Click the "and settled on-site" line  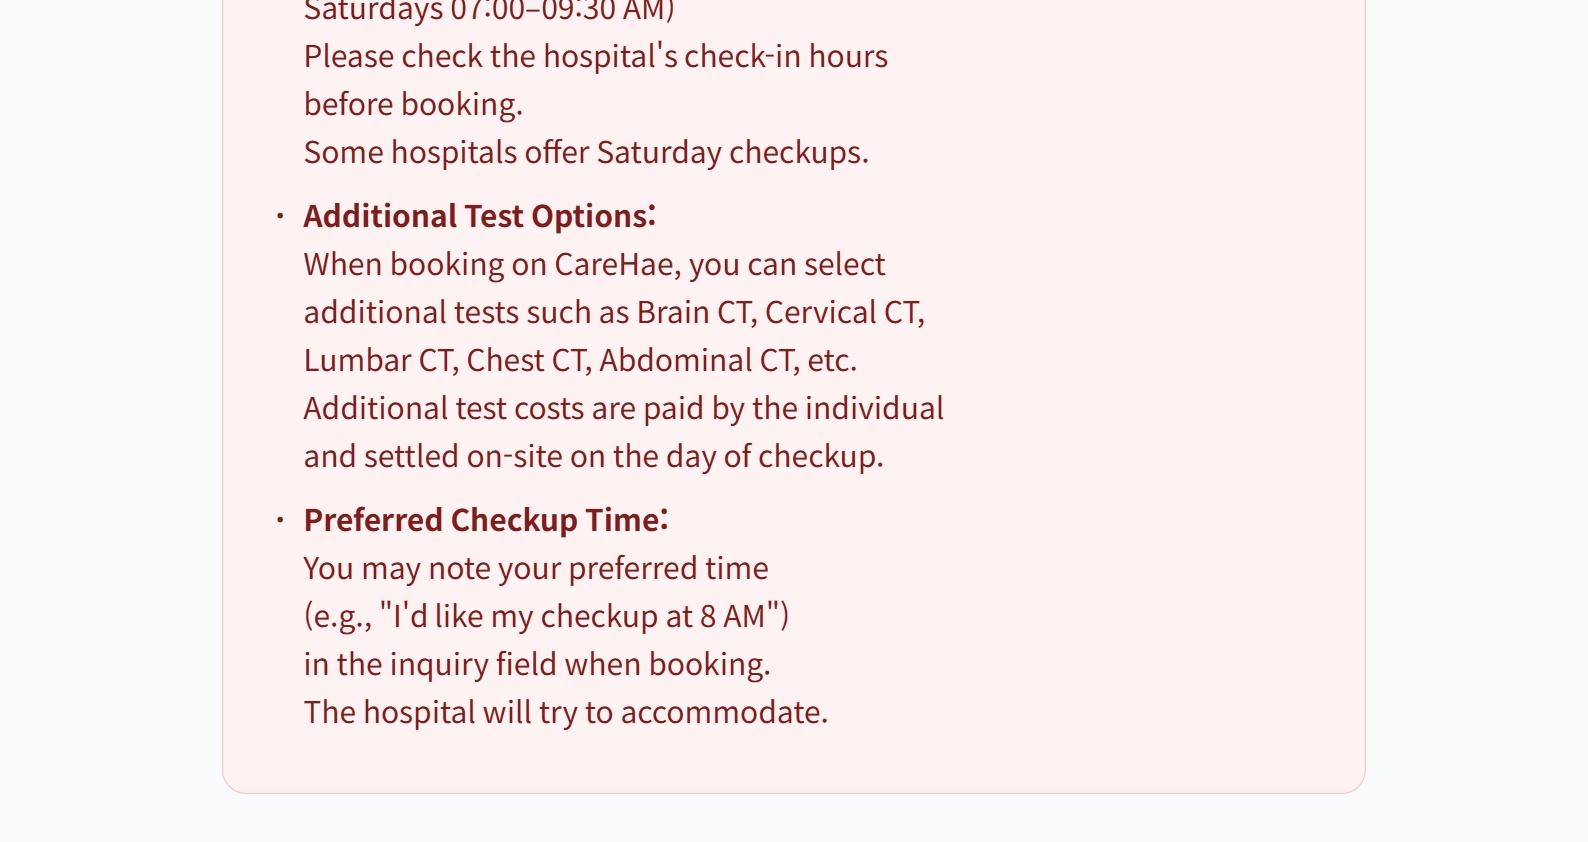pyautogui.click(x=593, y=456)
